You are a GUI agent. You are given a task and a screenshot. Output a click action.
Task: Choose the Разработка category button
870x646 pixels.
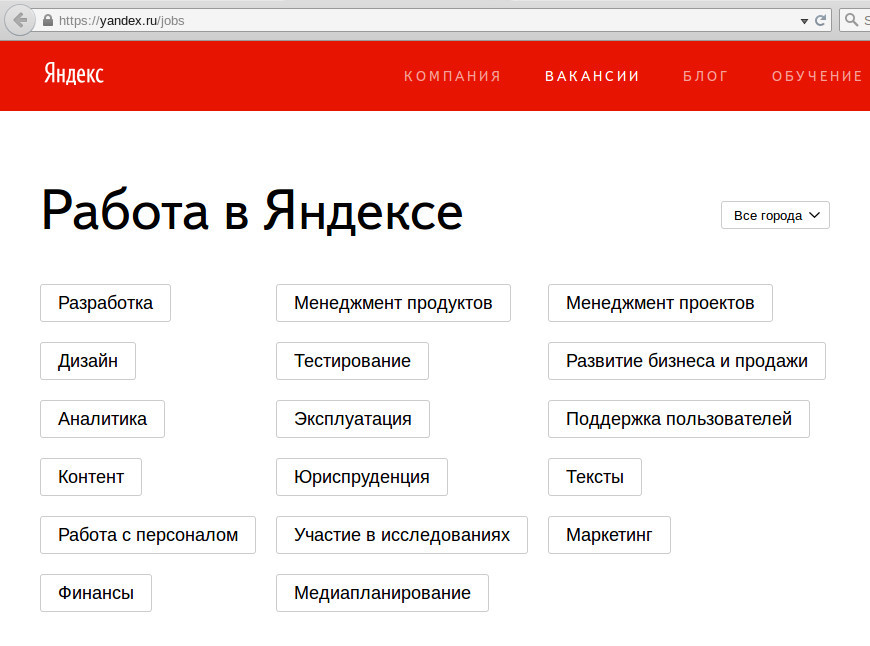(105, 303)
